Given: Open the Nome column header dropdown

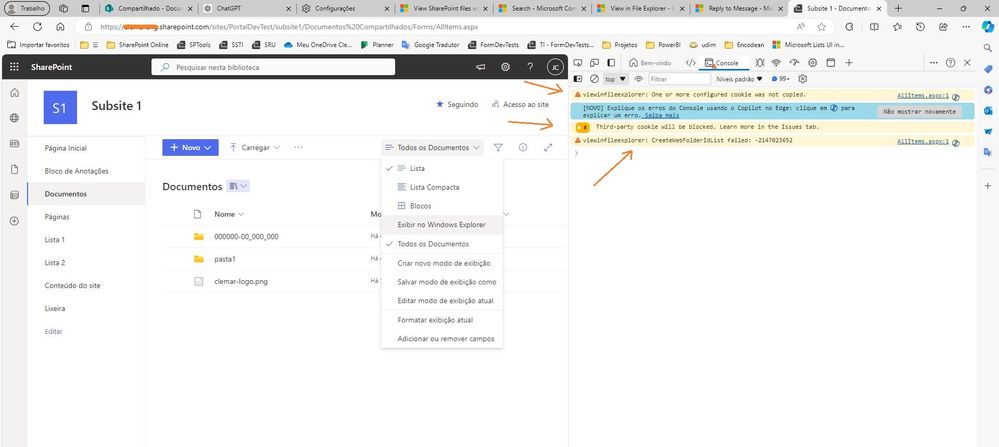Looking at the screenshot, I should tap(229, 214).
